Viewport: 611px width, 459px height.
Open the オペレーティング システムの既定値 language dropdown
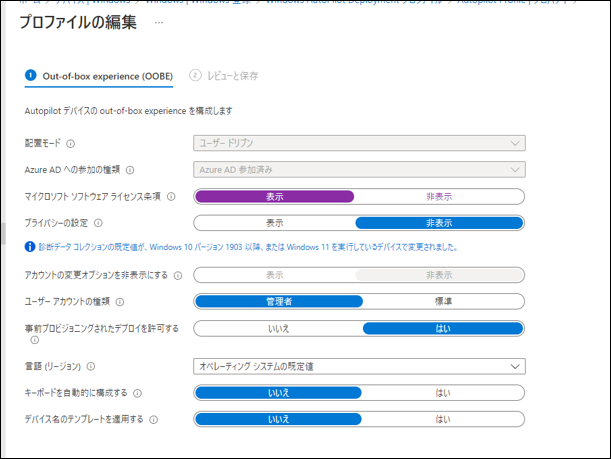pos(359,366)
